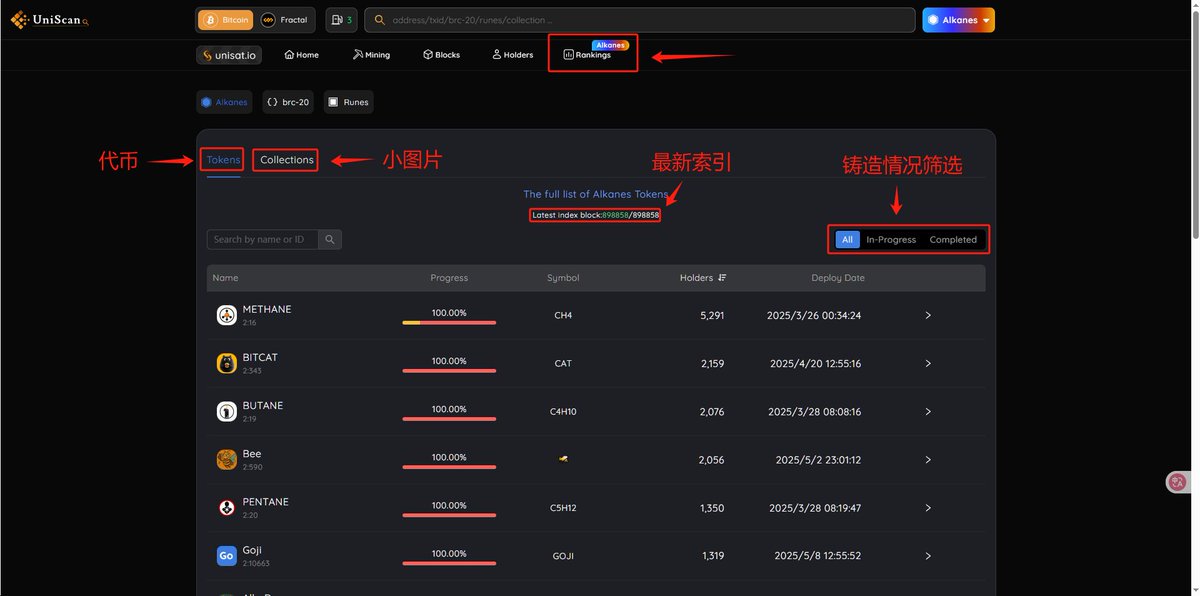The width and height of the screenshot is (1200, 596).
Task: Open the Blocks menu
Action: tap(442, 55)
